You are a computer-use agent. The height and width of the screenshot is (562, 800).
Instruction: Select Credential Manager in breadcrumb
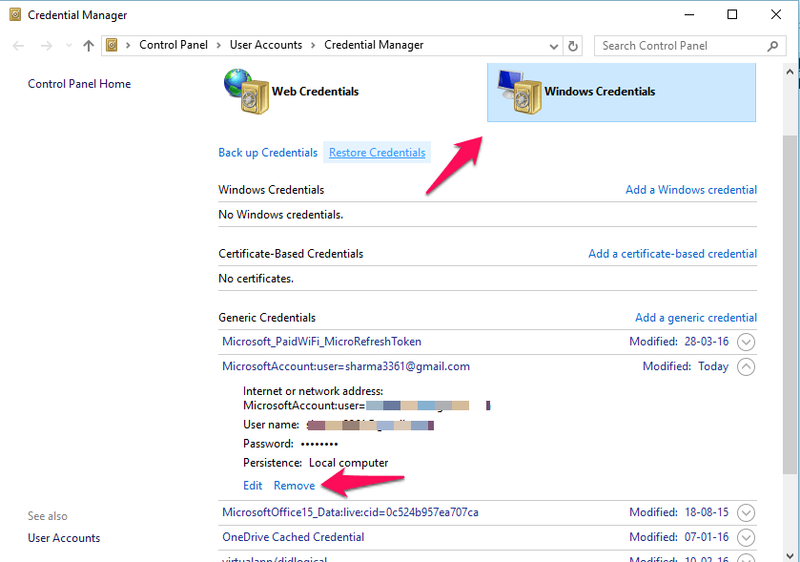[374, 45]
